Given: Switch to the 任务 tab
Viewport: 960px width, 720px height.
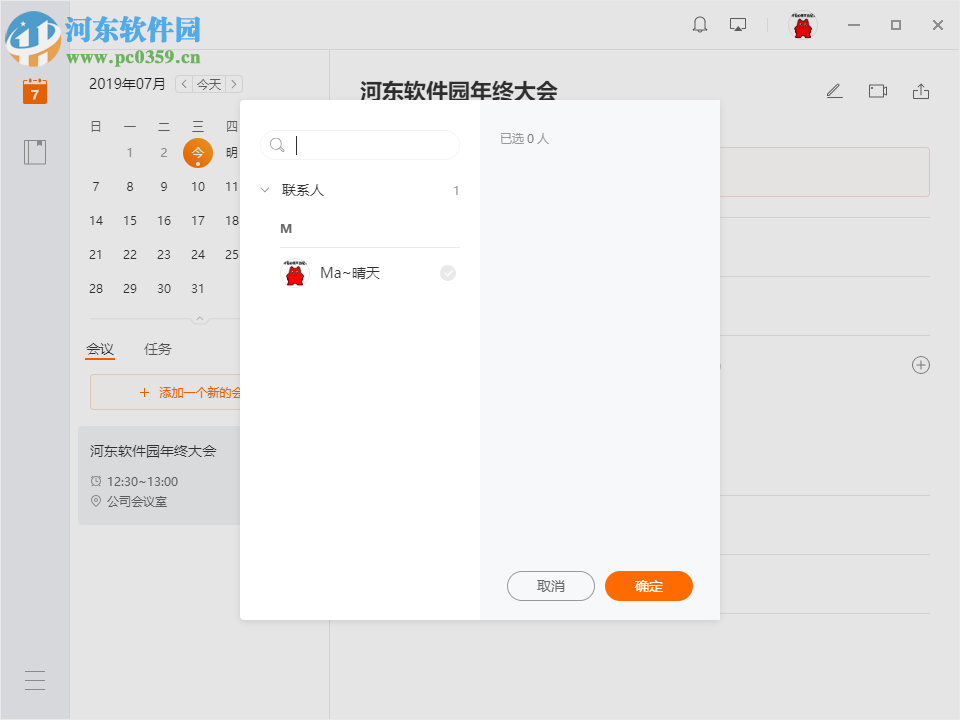Looking at the screenshot, I should tap(156, 349).
